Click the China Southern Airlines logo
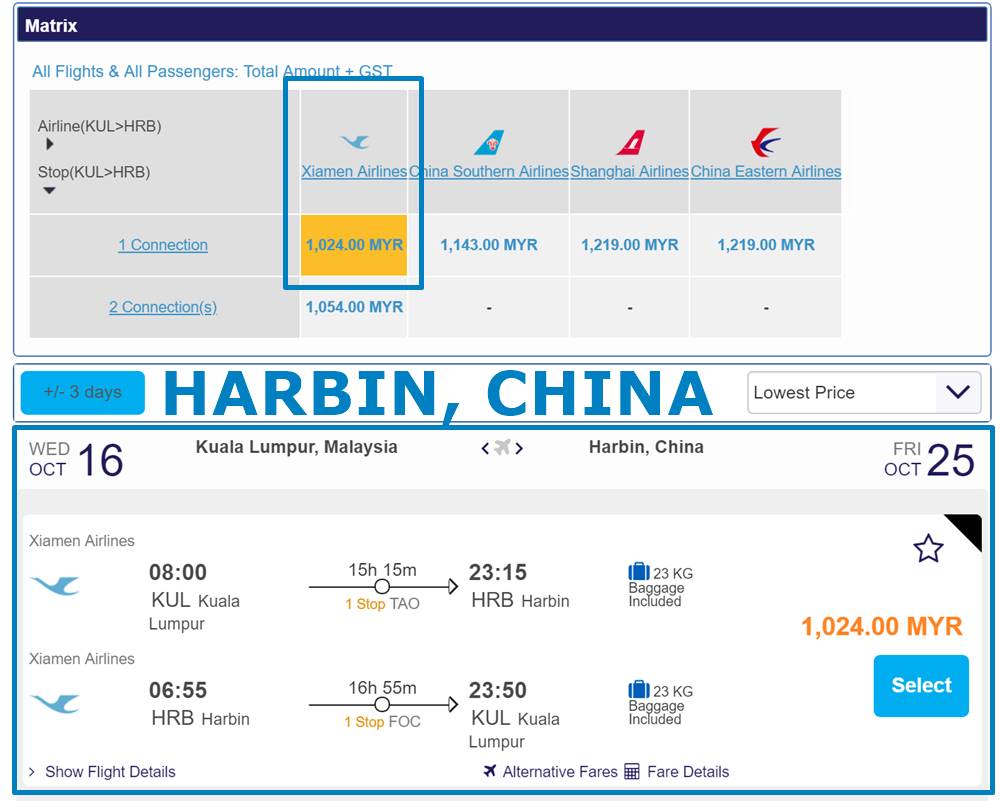Image resolution: width=1000 pixels, height=801 pixels. point(489,143)
